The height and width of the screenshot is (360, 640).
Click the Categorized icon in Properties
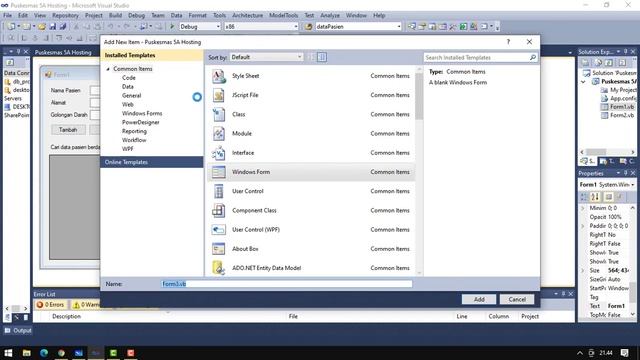click(x=584, y=197)
